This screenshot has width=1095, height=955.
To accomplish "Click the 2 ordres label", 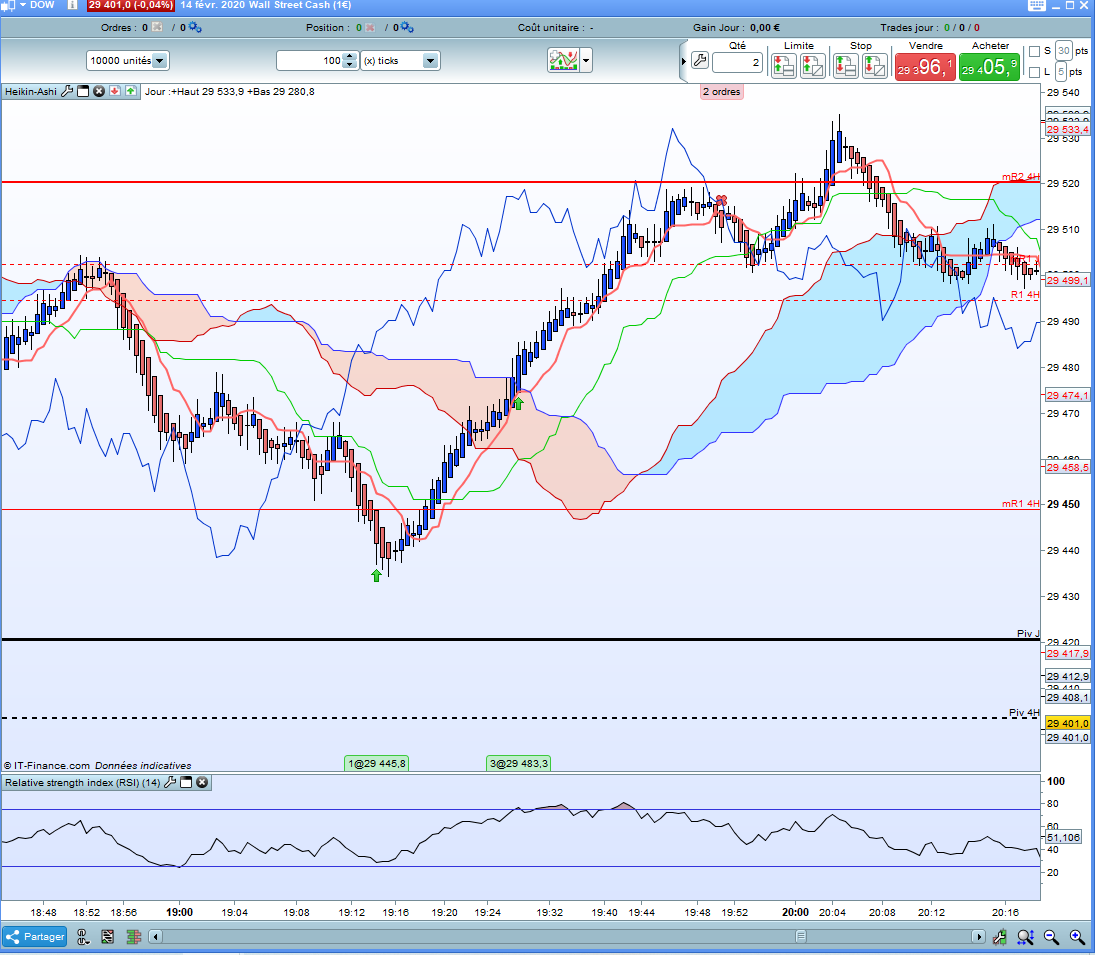I will [721, 91].
